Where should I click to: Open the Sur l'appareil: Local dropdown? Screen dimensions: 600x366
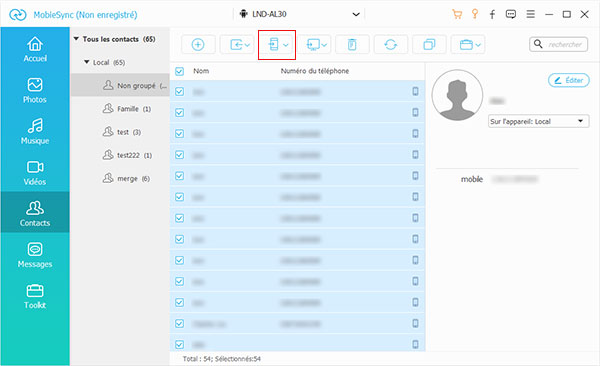tap(538, 121)
